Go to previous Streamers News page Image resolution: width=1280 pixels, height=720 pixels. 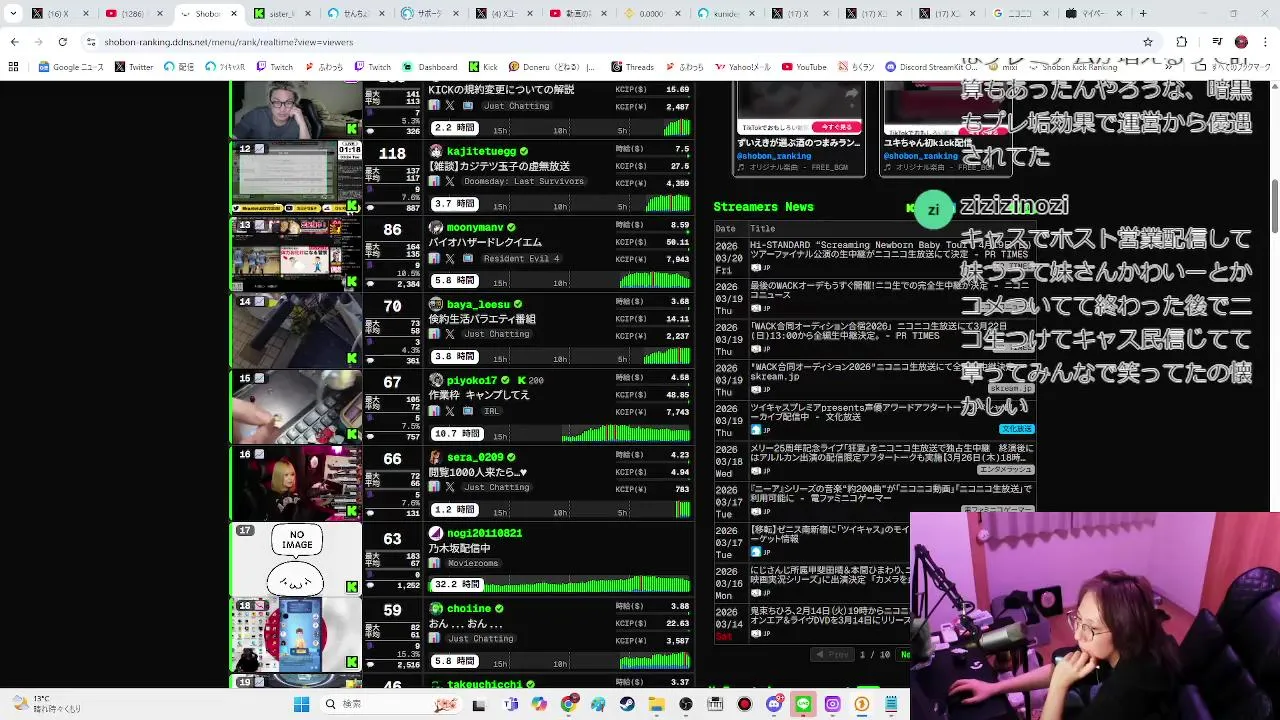click(832, 654)
